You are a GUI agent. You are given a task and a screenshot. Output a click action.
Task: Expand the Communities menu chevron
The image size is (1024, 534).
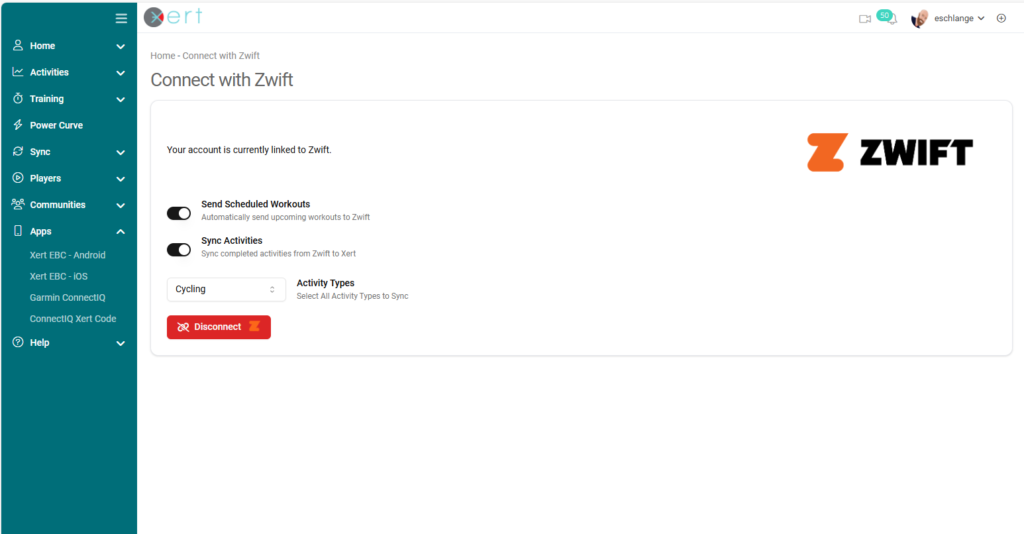tap(120, 205)
